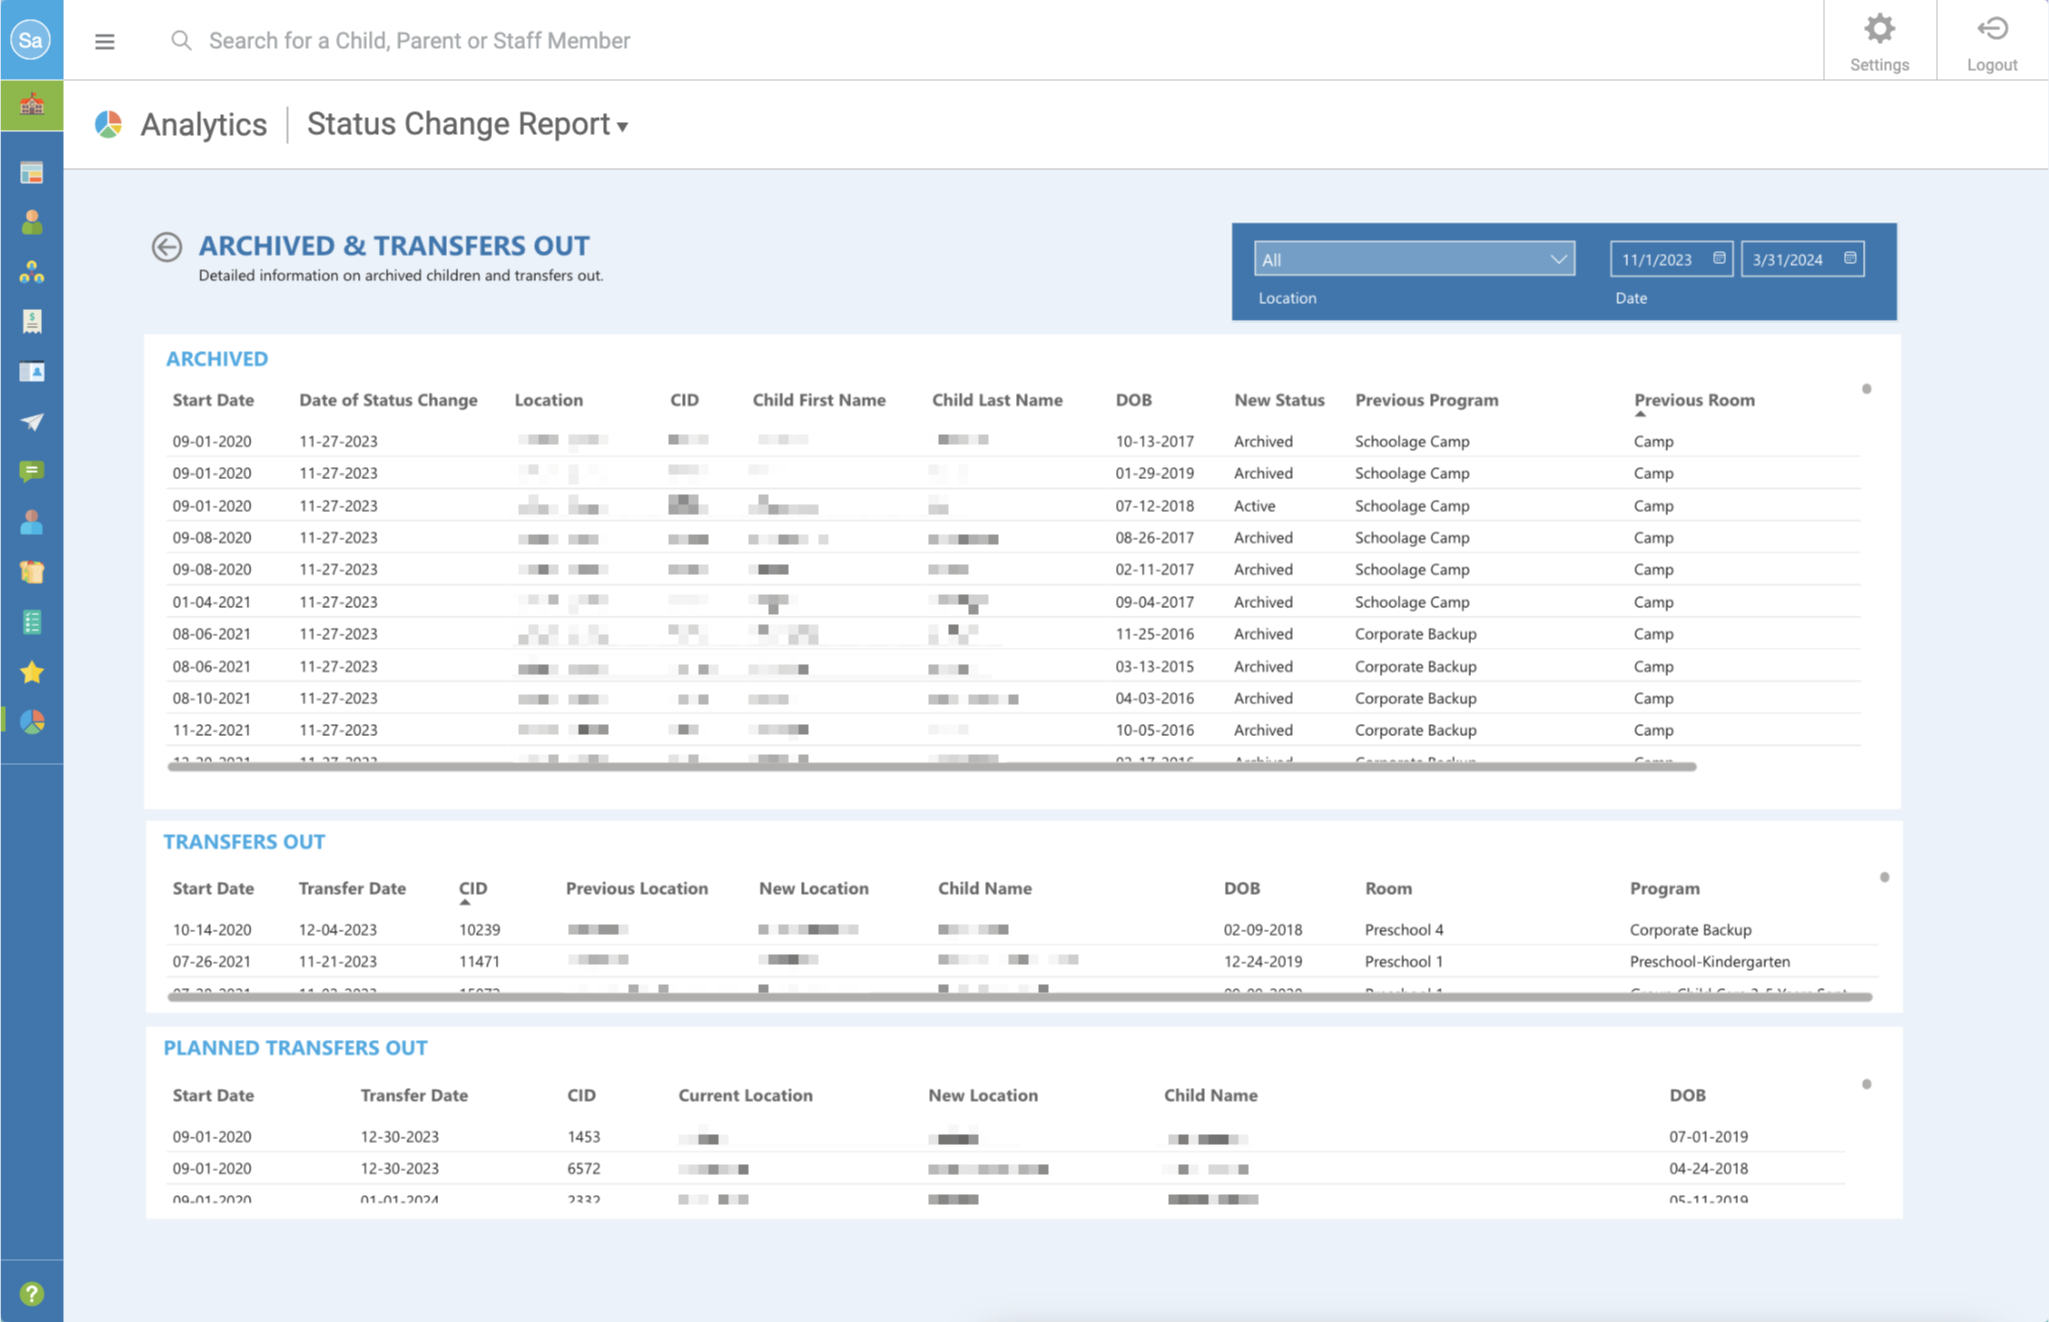Click the Logout button

click(x=1991, y=40)
